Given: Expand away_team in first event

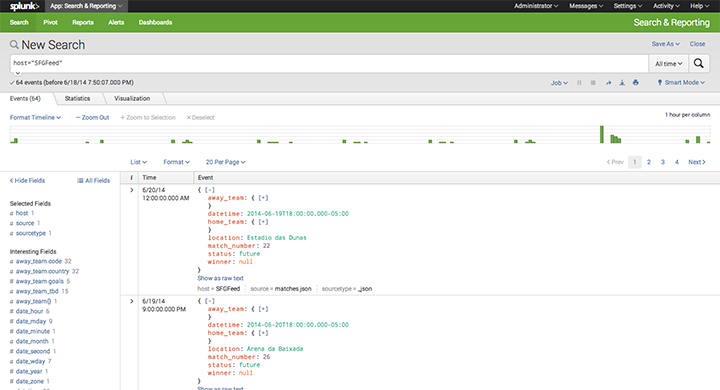Looking at the screenshot, I should pos(263,198).
